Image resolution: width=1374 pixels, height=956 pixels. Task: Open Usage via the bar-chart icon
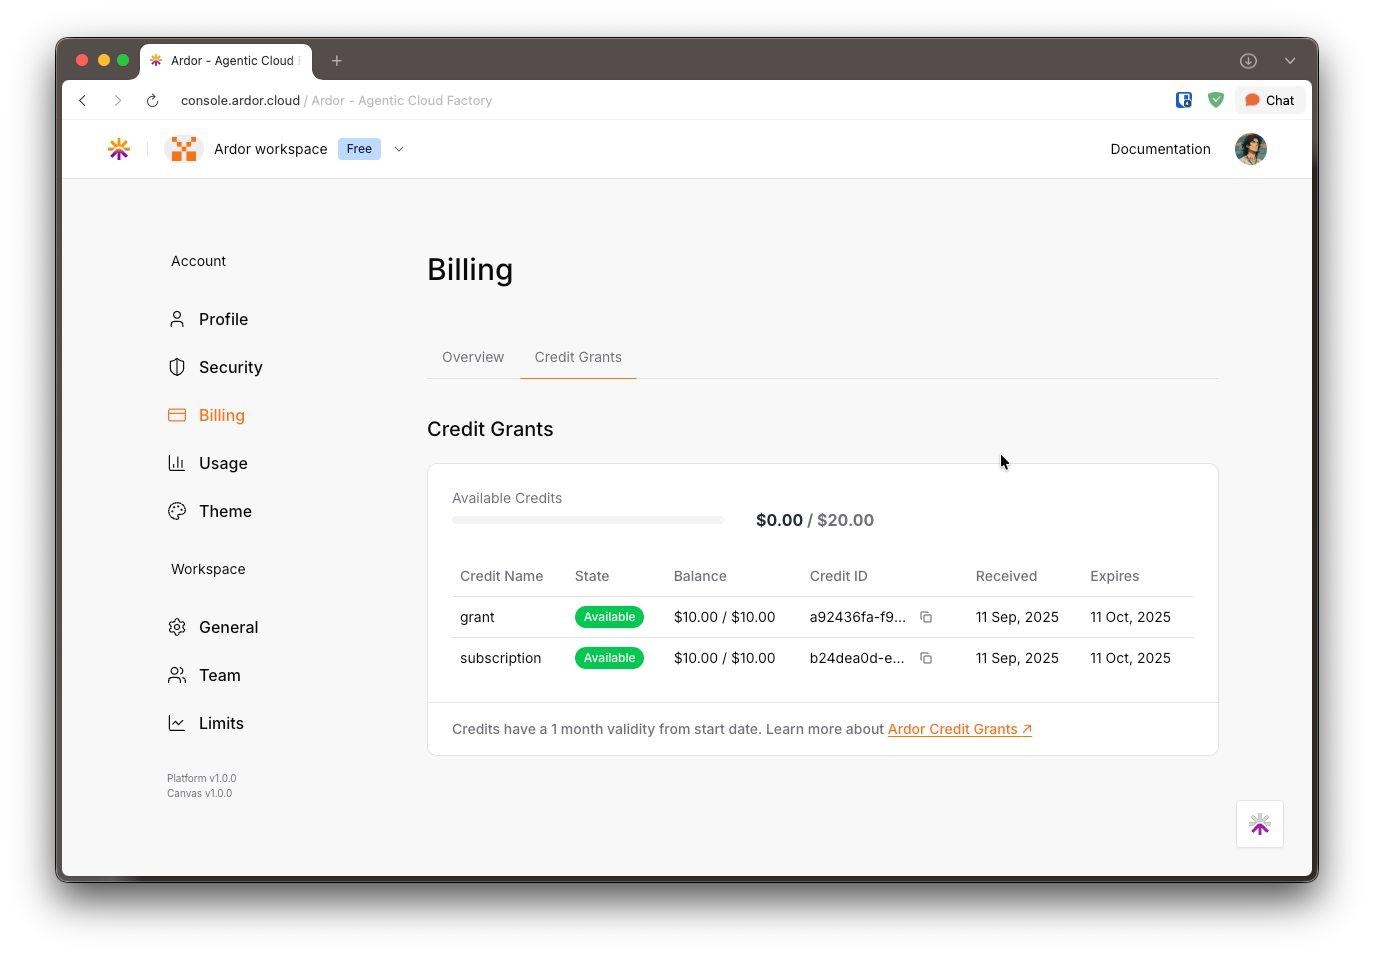177,462
